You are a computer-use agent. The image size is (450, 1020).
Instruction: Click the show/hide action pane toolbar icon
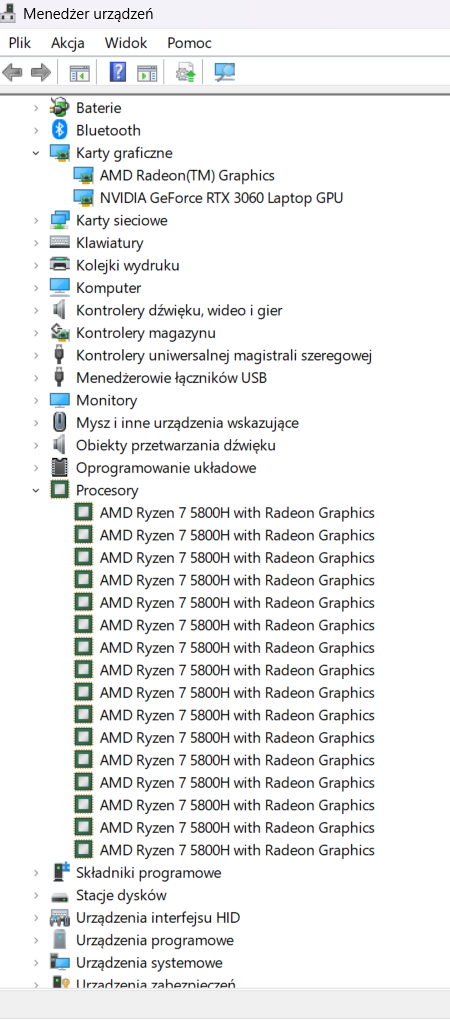pyautogui.click(x=147, y=73)
